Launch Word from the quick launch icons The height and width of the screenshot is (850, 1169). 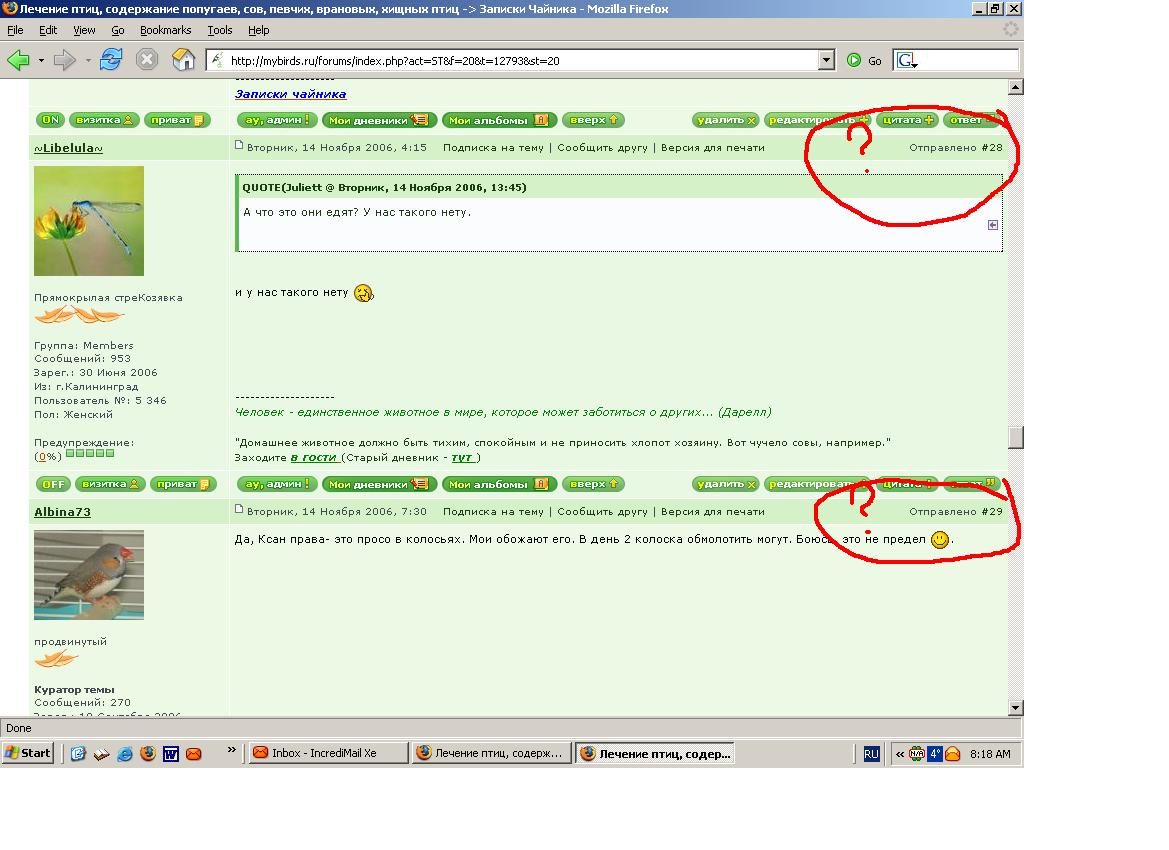[171, 753]
